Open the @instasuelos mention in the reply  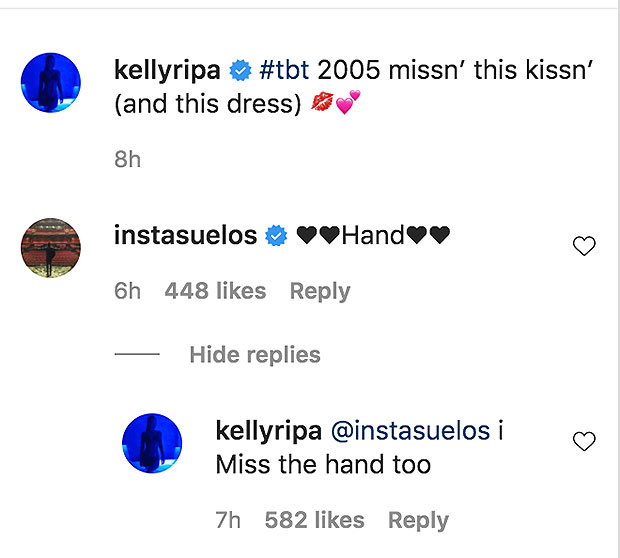coord(413,431)
